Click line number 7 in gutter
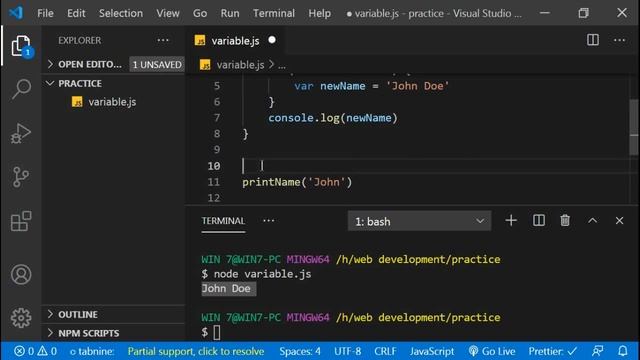This screenshot has width=640, height=360. (x=217, y=118)
